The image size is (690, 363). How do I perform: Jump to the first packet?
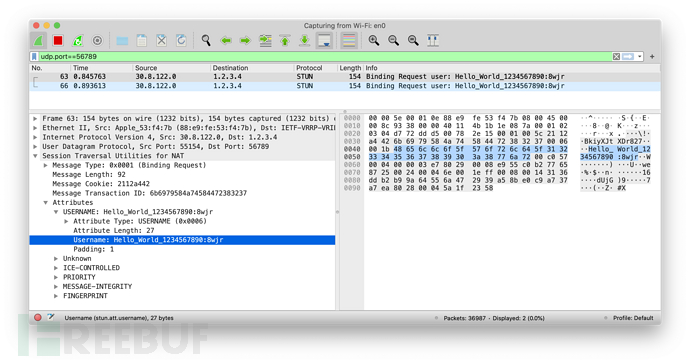(x=285, y=41)
